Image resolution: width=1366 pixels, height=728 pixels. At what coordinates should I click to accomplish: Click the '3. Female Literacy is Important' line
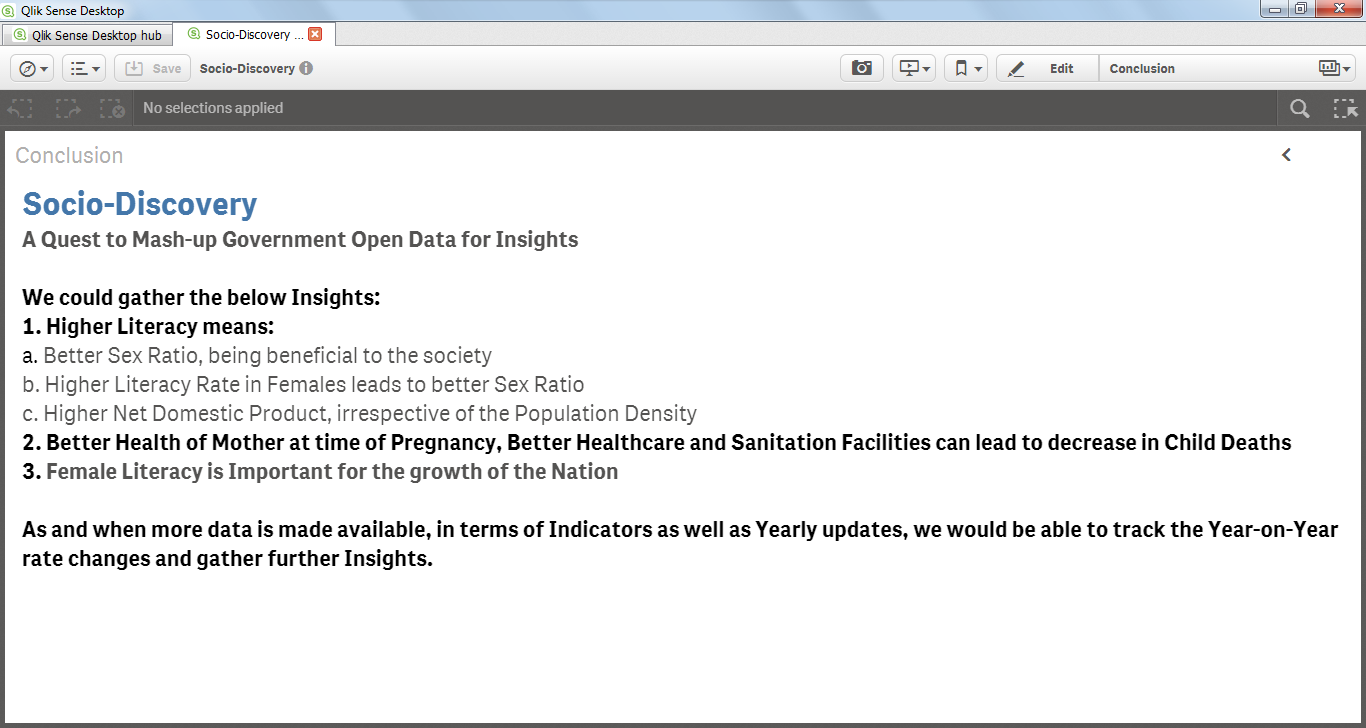pyautogui.click(x=320, y=472)
